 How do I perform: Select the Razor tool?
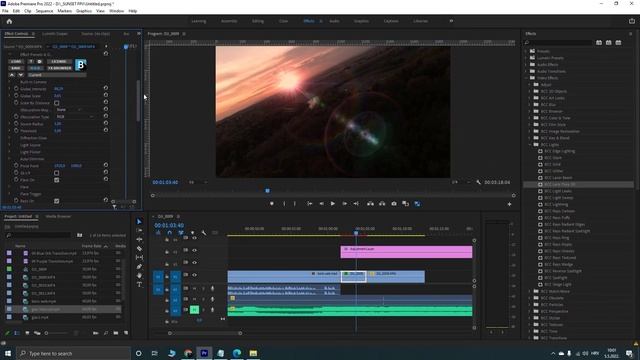(139, 248)
